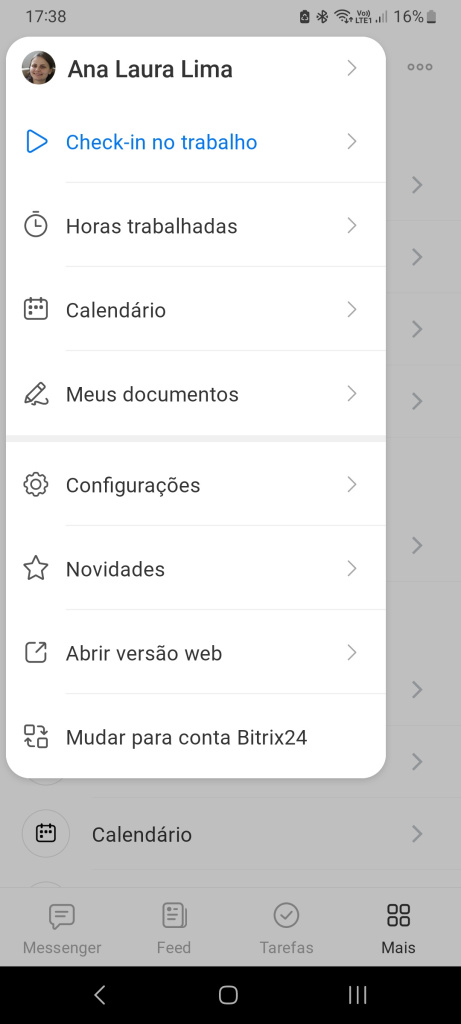The width and height of the screenshot is (461, 1024).
Task: Tap the gear icon for Configurações
Action: click(36, 485)
